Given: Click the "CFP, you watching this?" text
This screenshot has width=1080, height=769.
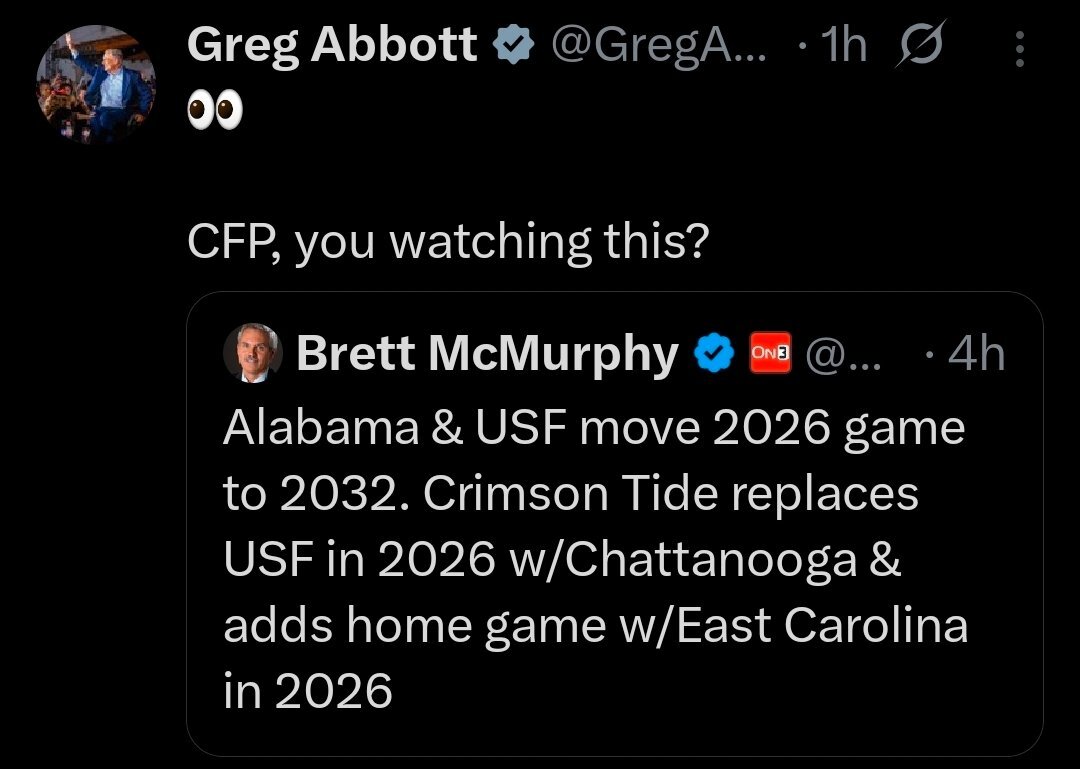Looking at the screenshot, I should click(447, 242).
